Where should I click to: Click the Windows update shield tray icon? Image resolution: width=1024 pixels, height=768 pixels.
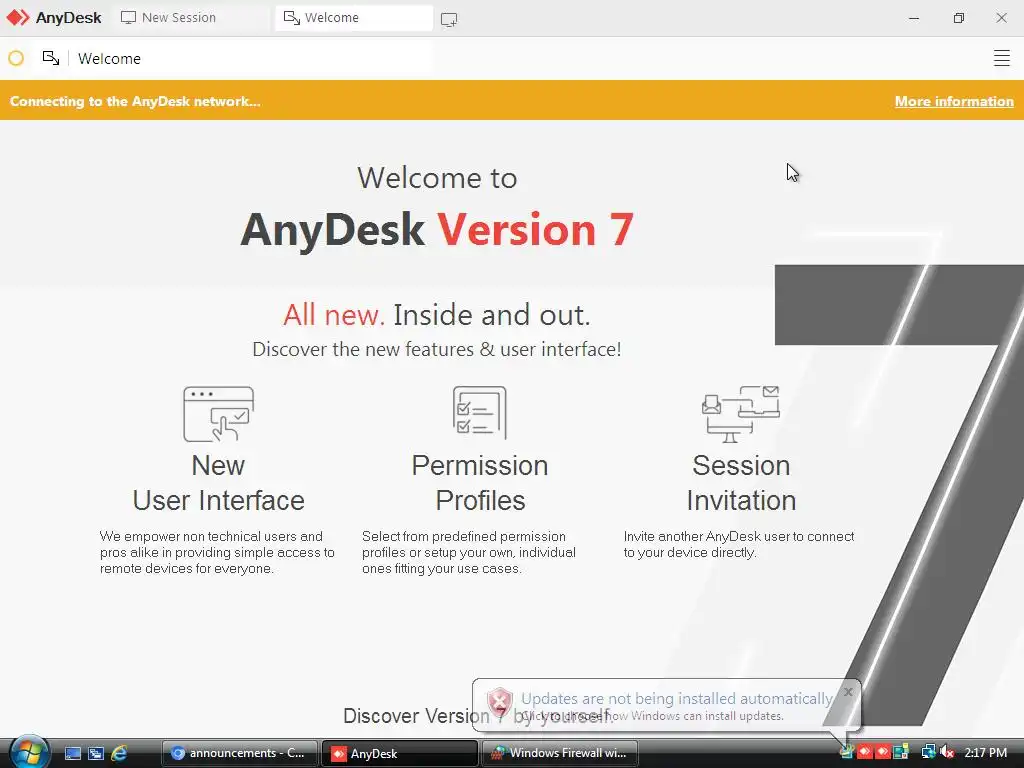[846, 752]
